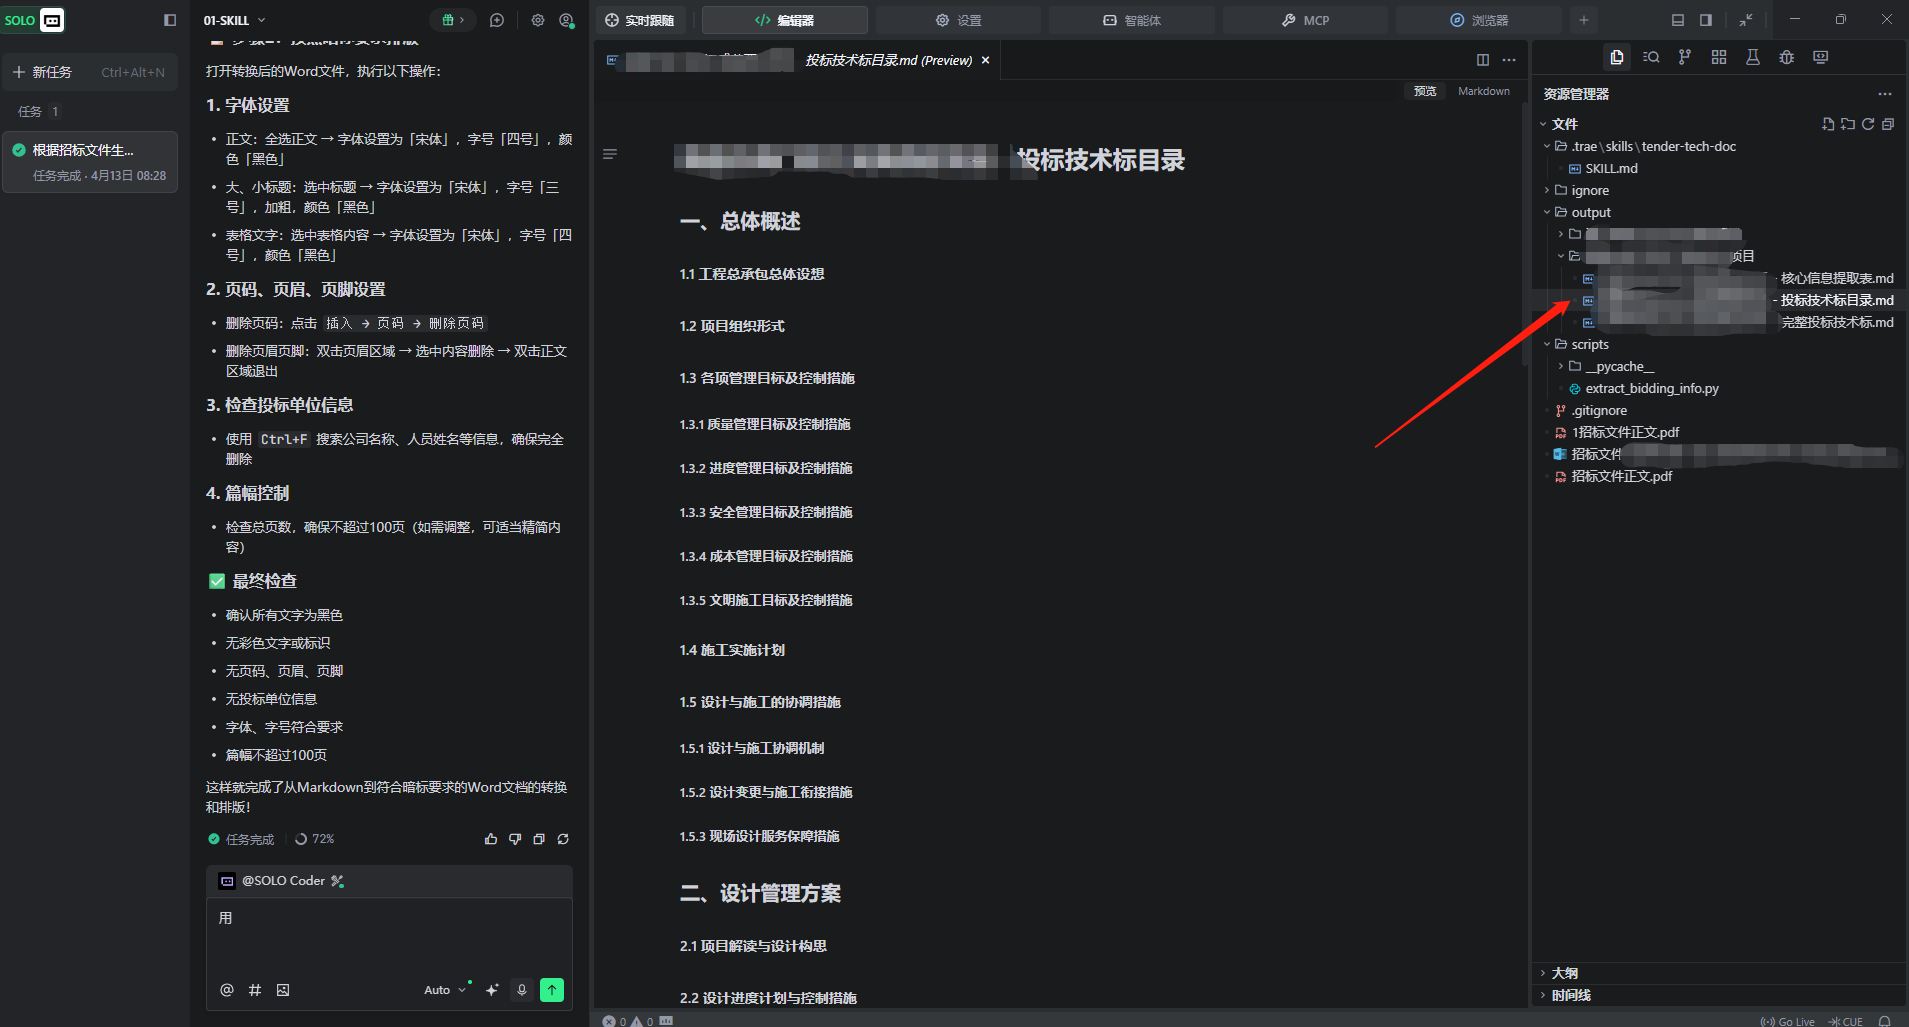This screenshot has width=1909, height=1027.
Task: Open the search panel in the sidebar
Action: pyautogui.click(x=1651, y=58)
